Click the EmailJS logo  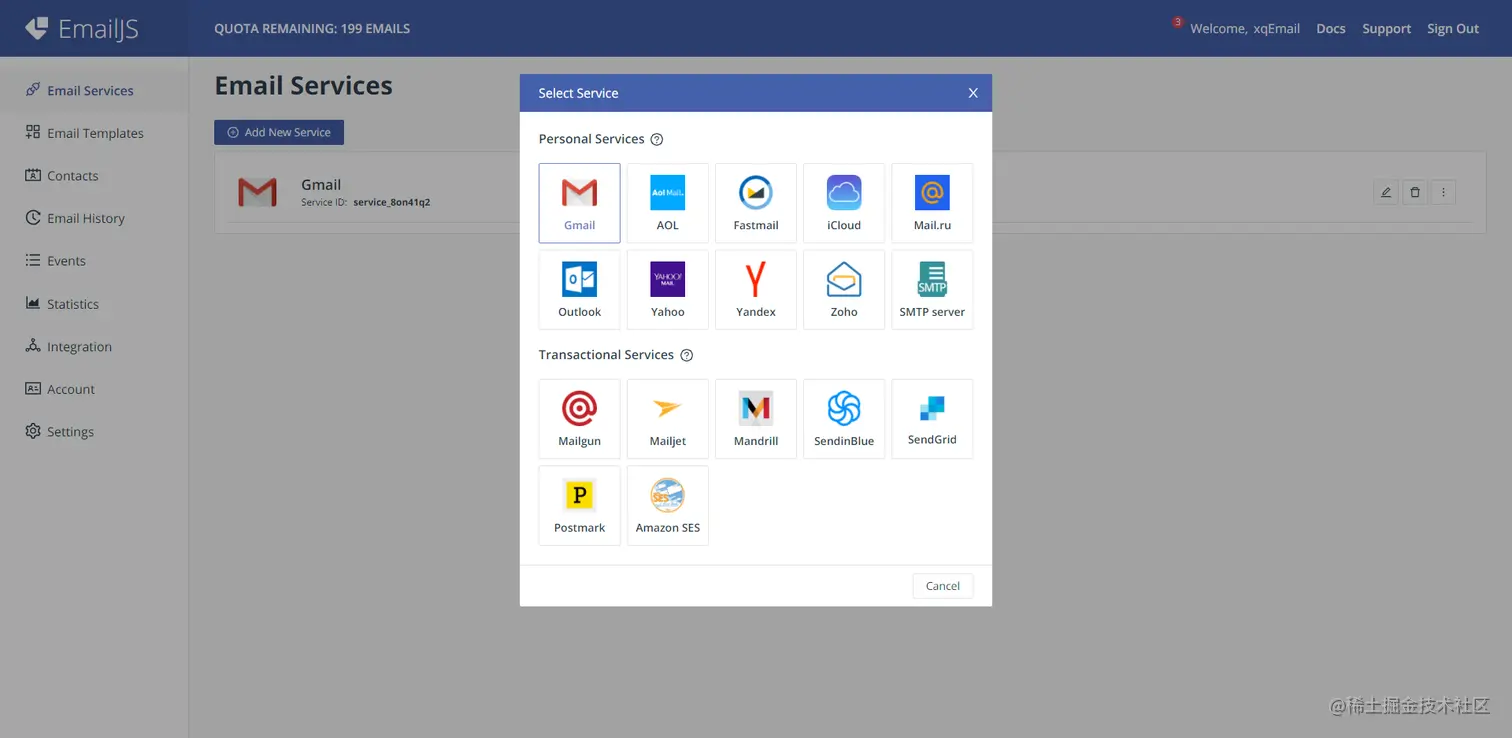(82, 29)
